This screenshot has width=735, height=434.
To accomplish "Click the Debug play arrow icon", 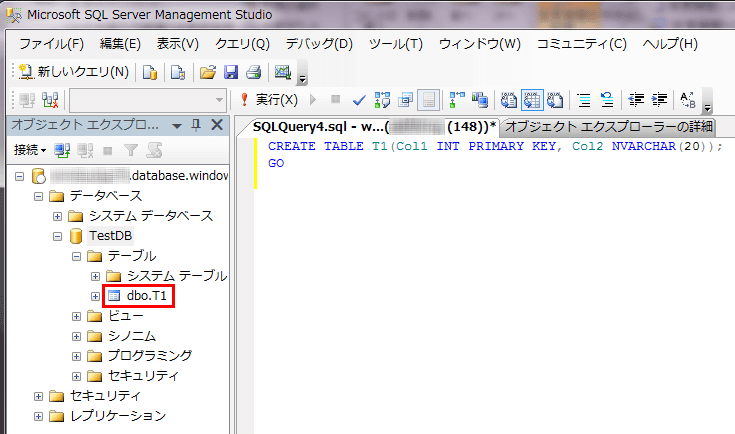I will tap(313, 99).
